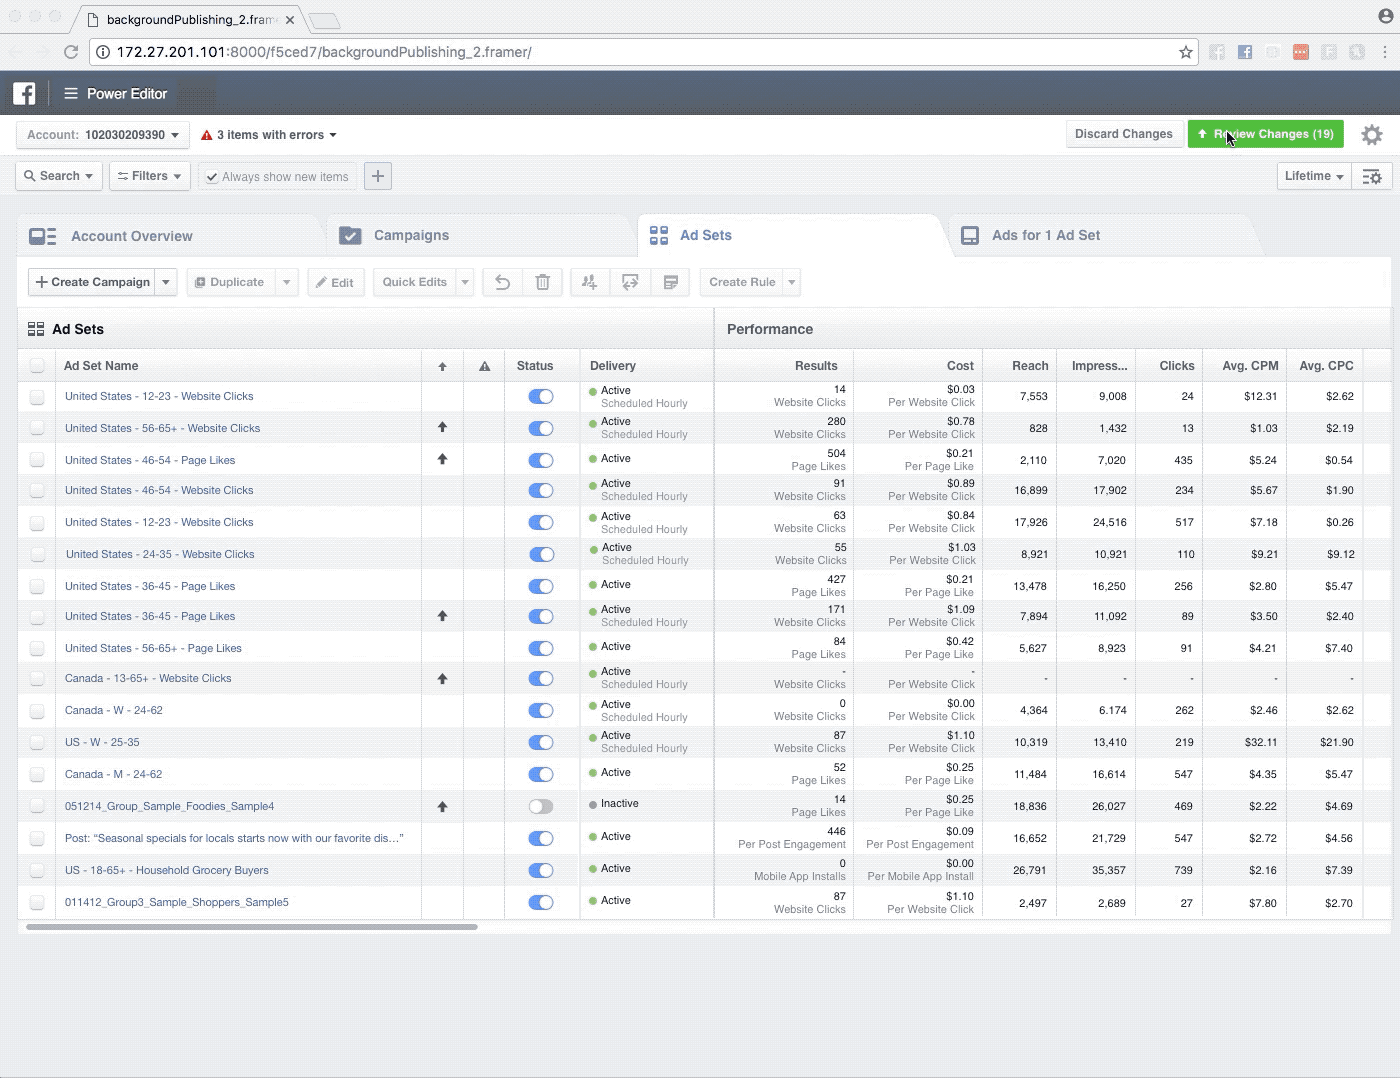Sort by the upload arrow column header
Viewport: 1400px width, 1078px height.
[x=442, y=366]
